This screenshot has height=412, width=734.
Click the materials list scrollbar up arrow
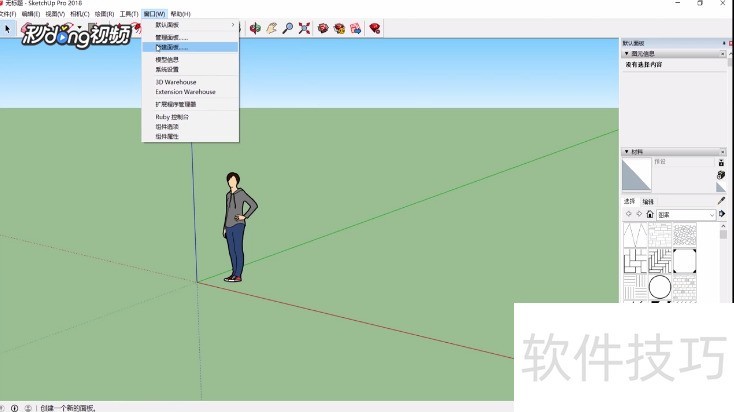pyautogui.click(x=723, y=226)
